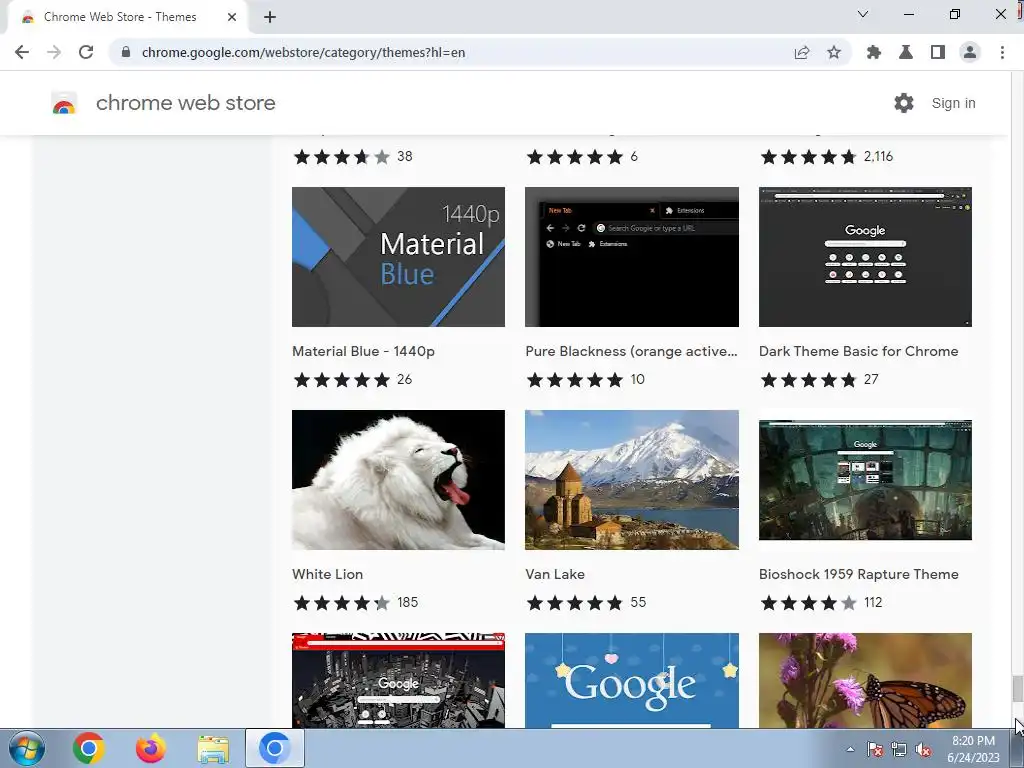Click the page vertical scrollbar thumb
This screenshot has width=1024, height=768.
pos(1017,688)
